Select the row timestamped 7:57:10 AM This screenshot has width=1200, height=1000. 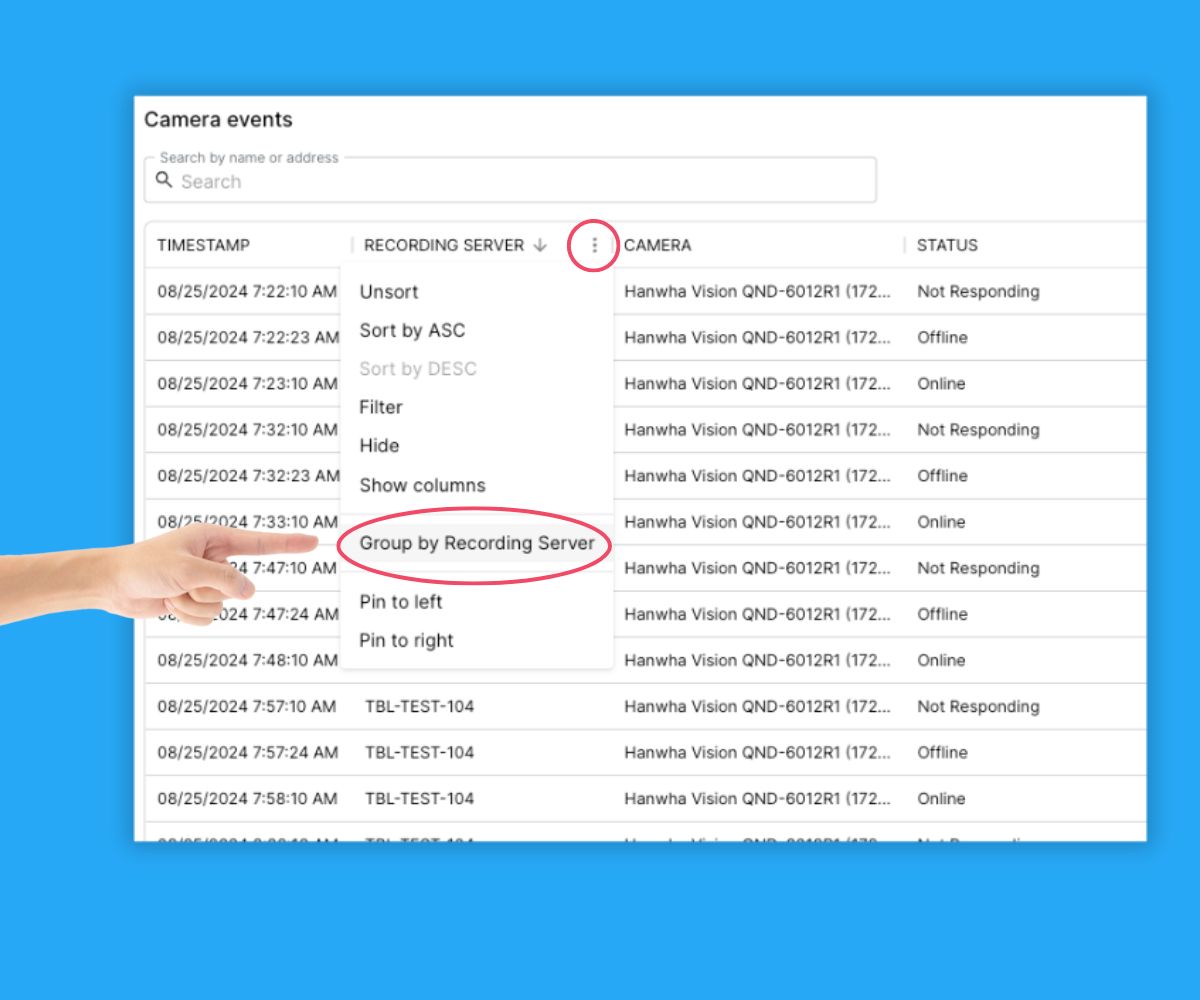point(247,707)
